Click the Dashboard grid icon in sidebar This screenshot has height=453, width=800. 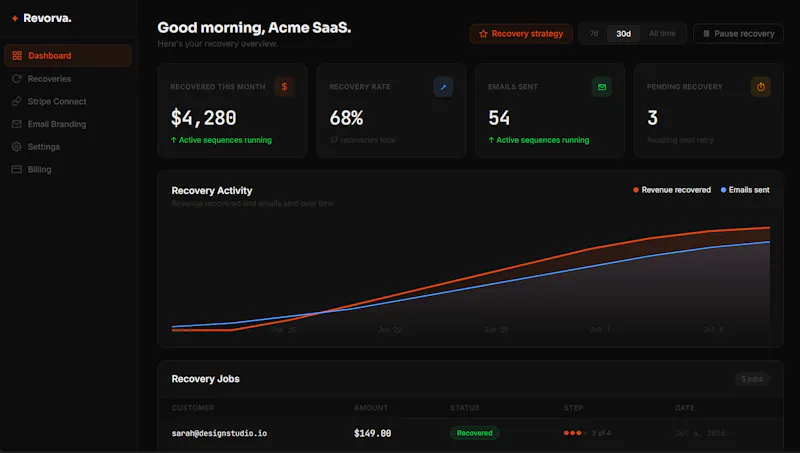click(x=17, y=56)
